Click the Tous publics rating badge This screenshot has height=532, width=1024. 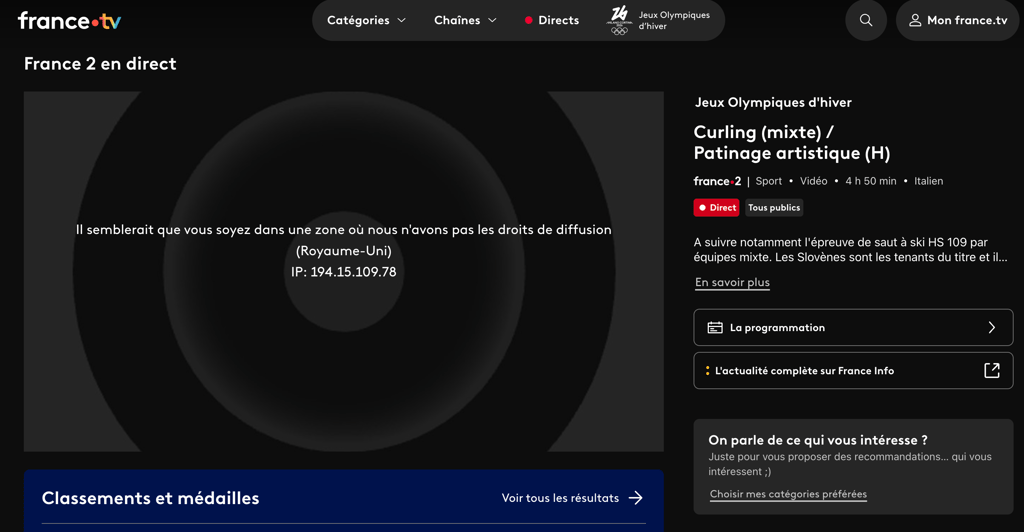(x=774, y=208)
